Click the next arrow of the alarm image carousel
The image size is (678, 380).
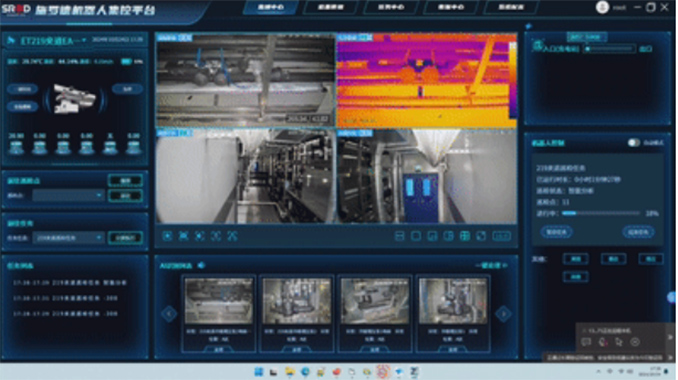click(503, 314)
